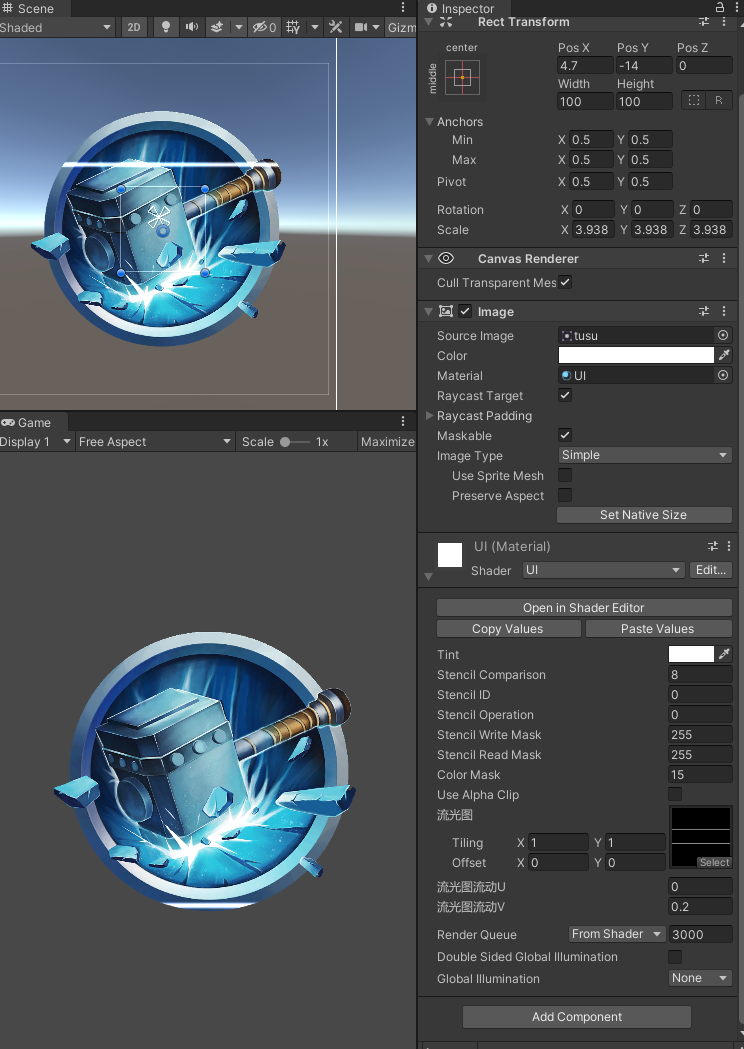The width and height of the screenshot is (744, 1049).
Task: Open the Image component three-dot menu
Action: pyautogui.click(x=724, y=311)
